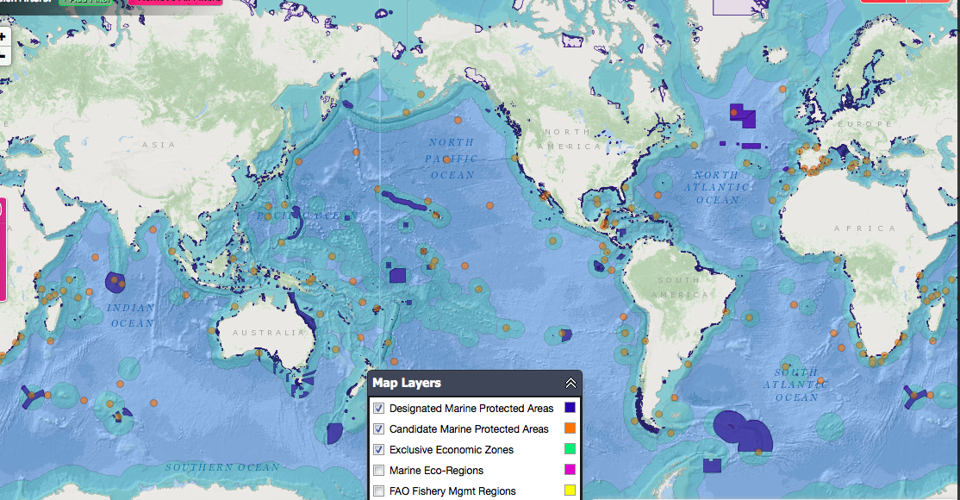
Task: Check the FAO Fishery Mgmt Regions box
Action: coord(379,491)
